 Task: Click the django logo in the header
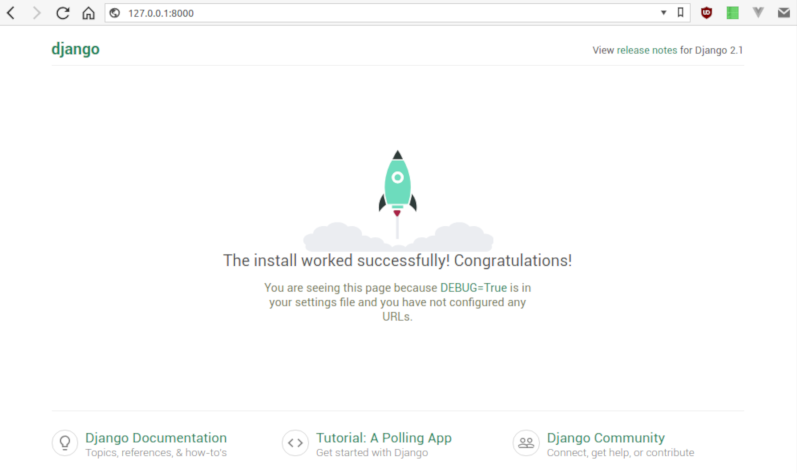point(75,49)
